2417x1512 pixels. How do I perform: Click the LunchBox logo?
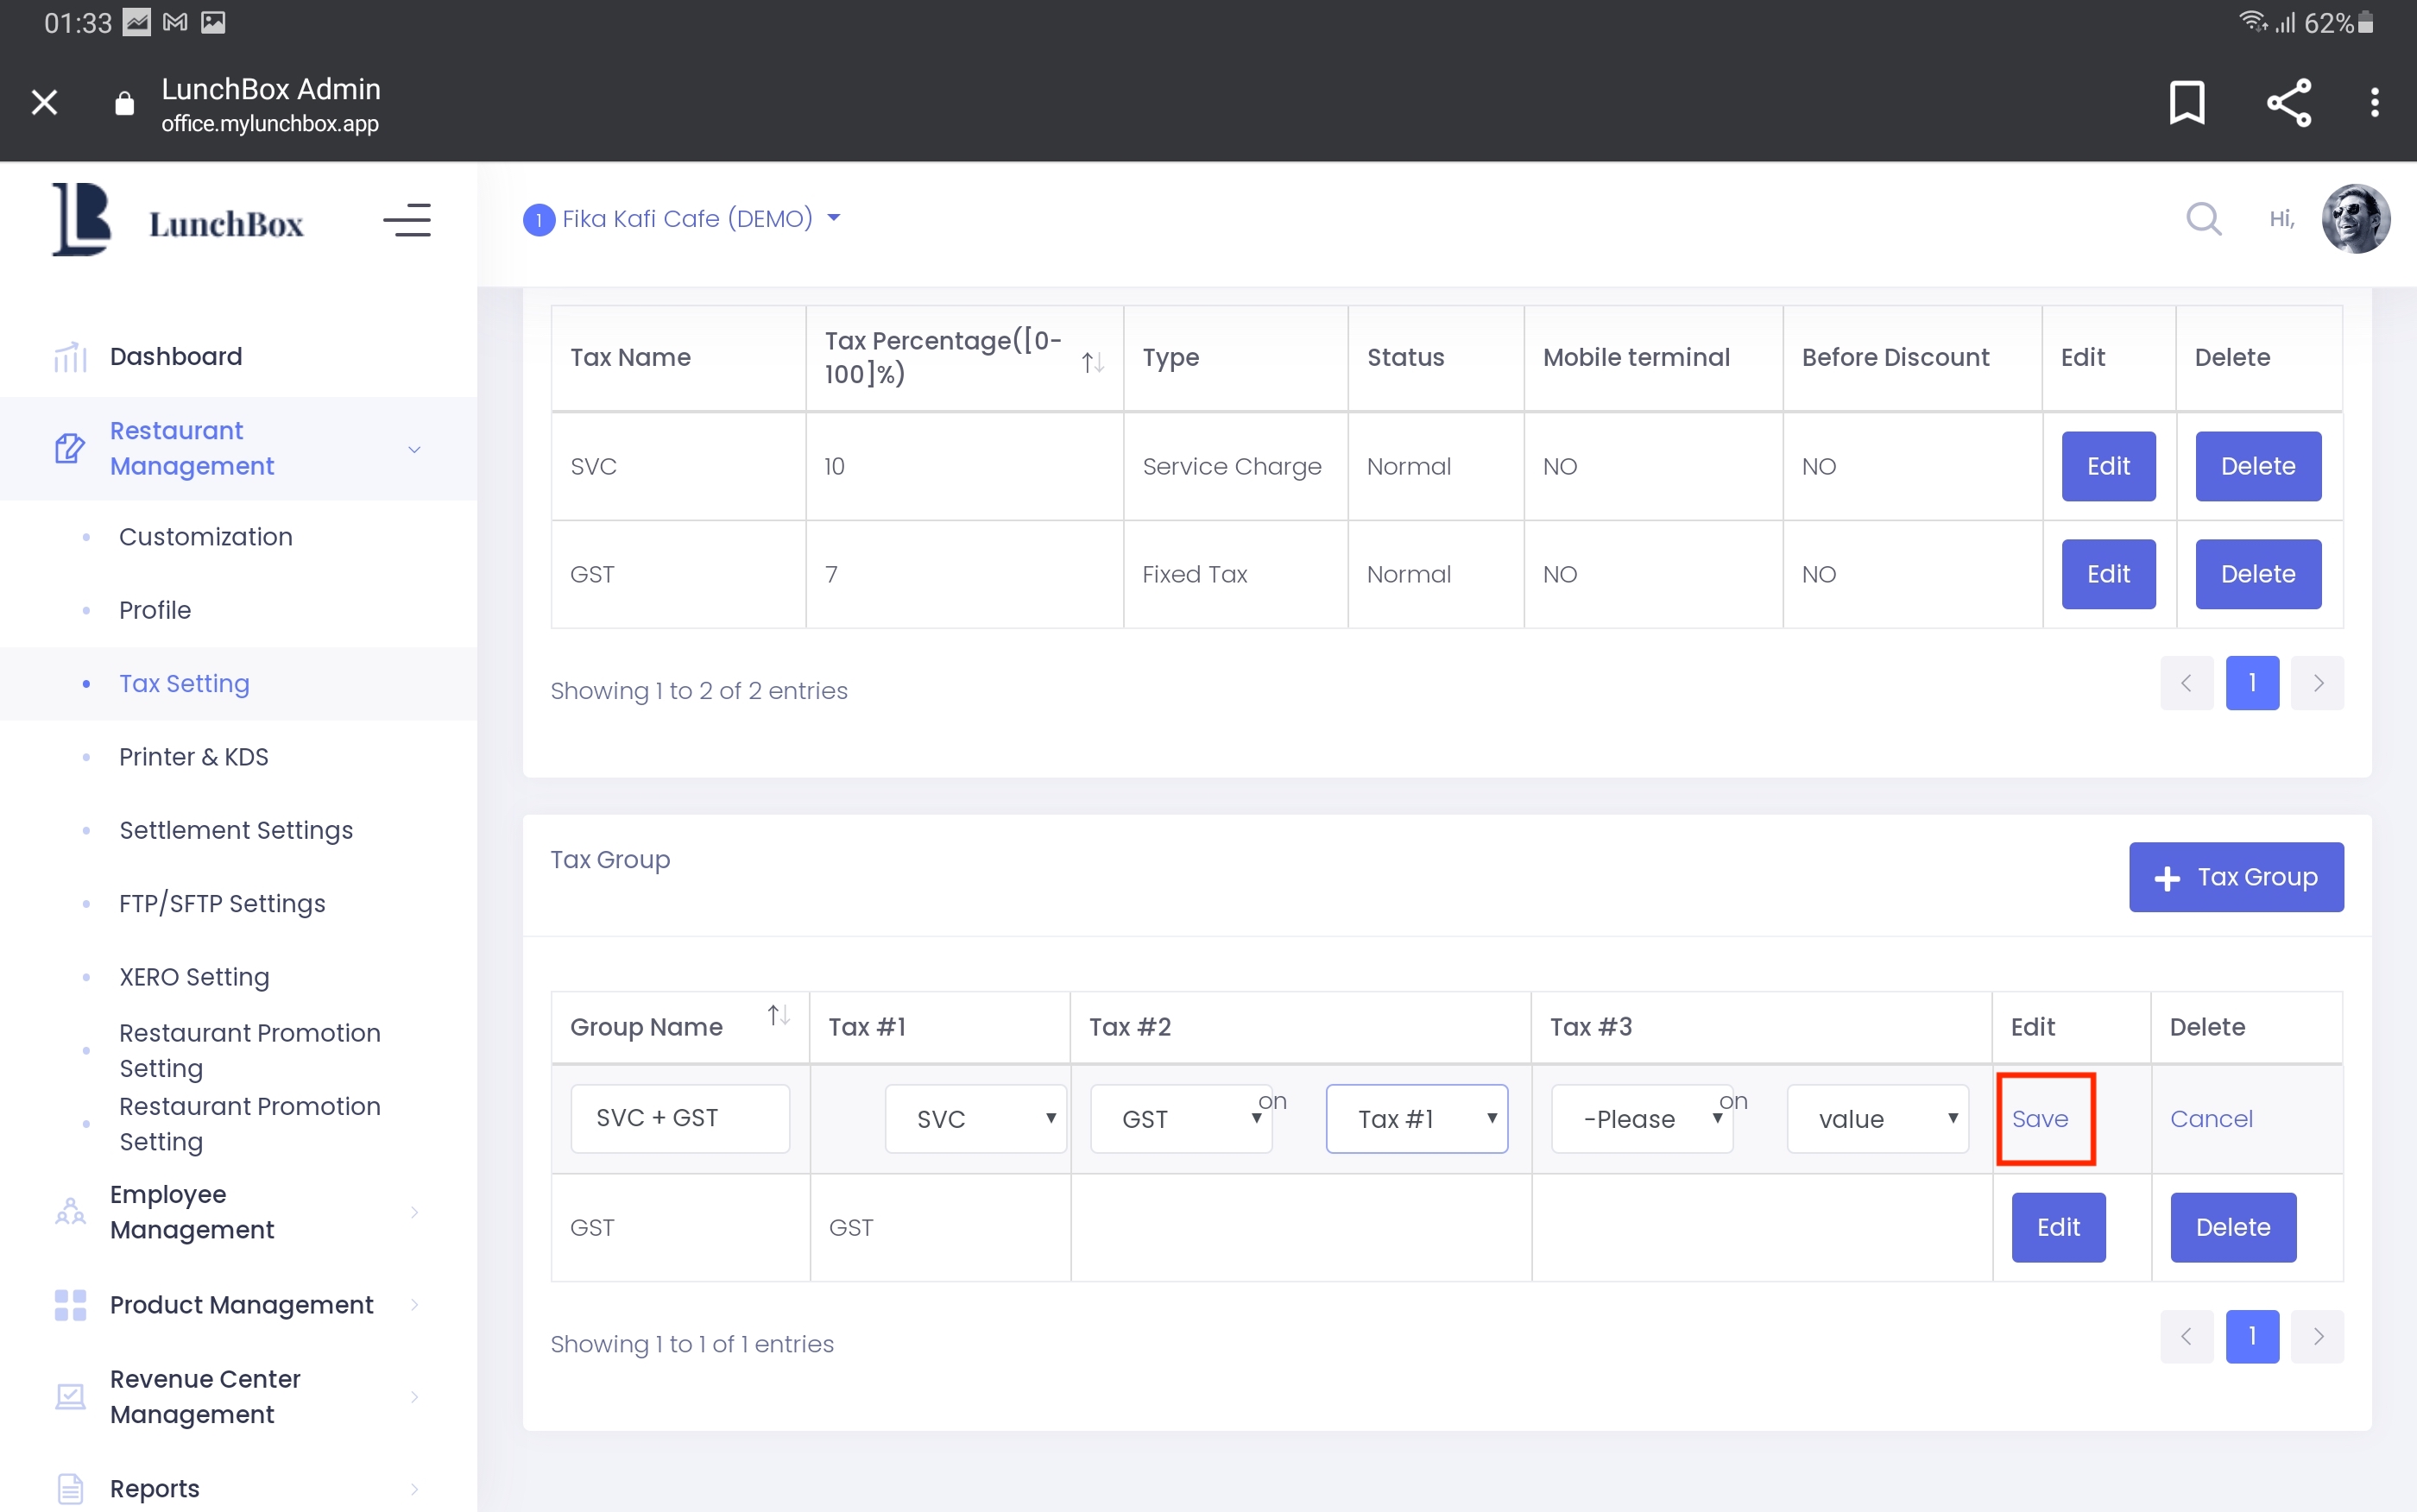click(178, 220)
